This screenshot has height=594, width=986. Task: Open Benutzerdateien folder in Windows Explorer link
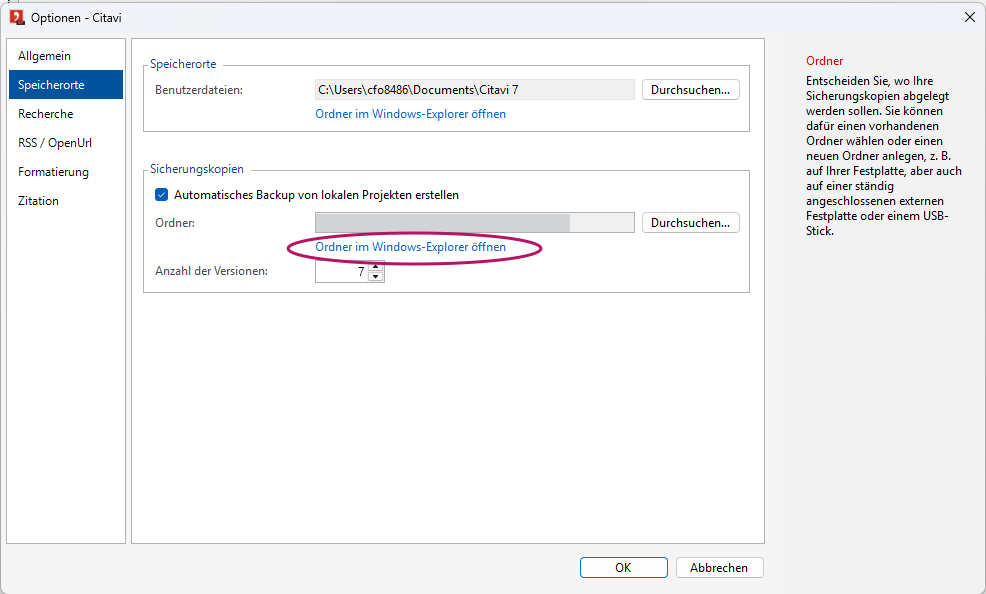click(x=411, y=114)
